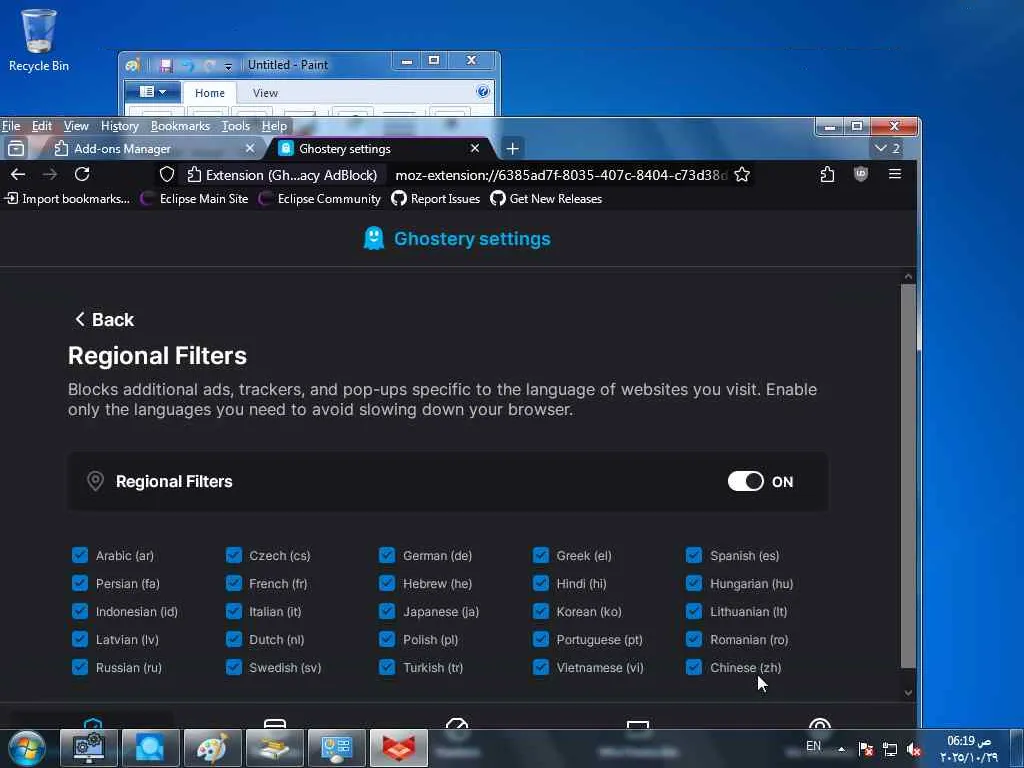Uncheck the Arabic (ar) checkbox
The height and width of the screenshot is (768, 1024).
pyautogui.click(x=80, y=555)
